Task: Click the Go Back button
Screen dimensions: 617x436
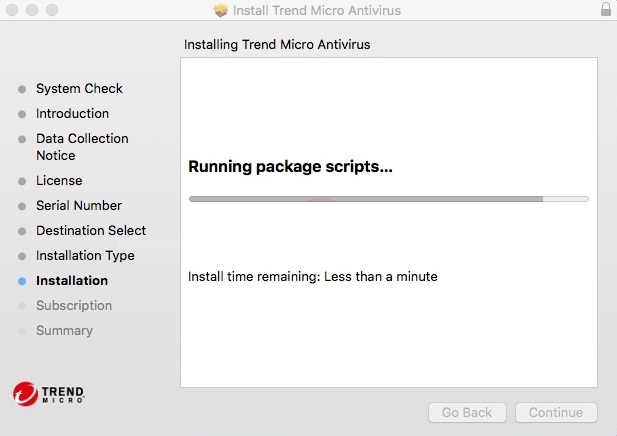Action: pos(467,412)
